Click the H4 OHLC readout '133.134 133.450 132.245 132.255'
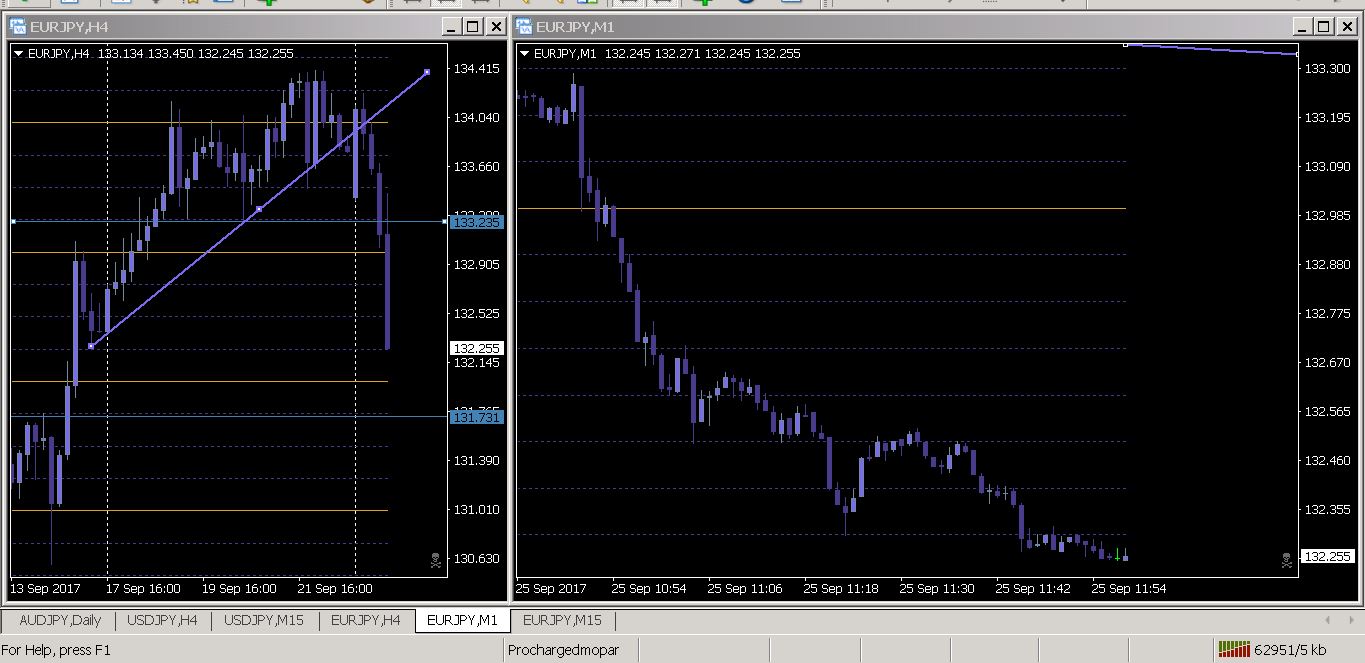This screenshot has height=663, width=1365. pyautogui.click(x=196, y=54)
